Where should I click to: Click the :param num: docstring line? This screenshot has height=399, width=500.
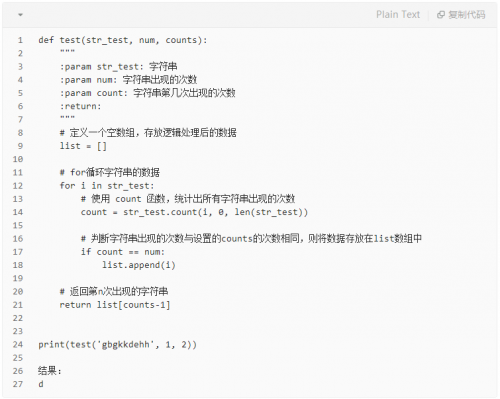click(x=128, y=80)
